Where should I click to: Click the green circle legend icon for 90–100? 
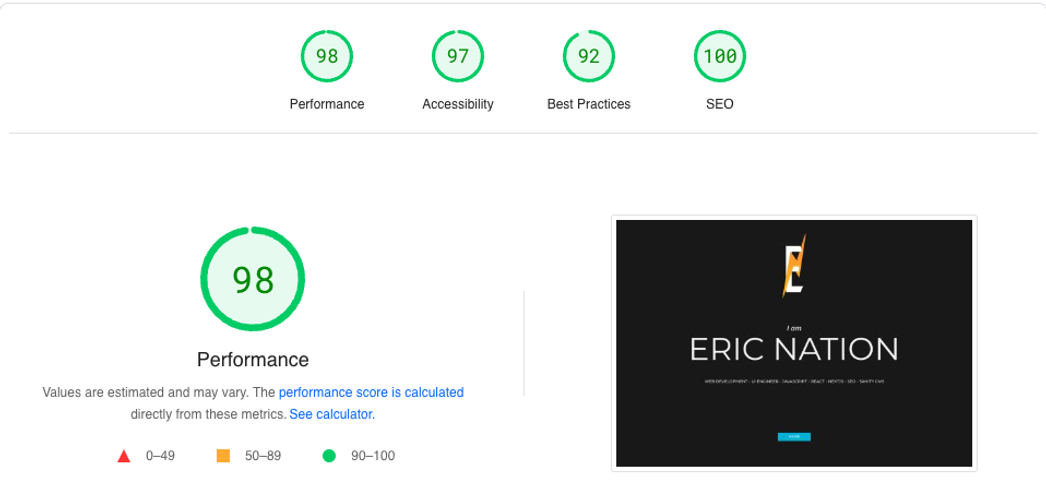point(329,456)
